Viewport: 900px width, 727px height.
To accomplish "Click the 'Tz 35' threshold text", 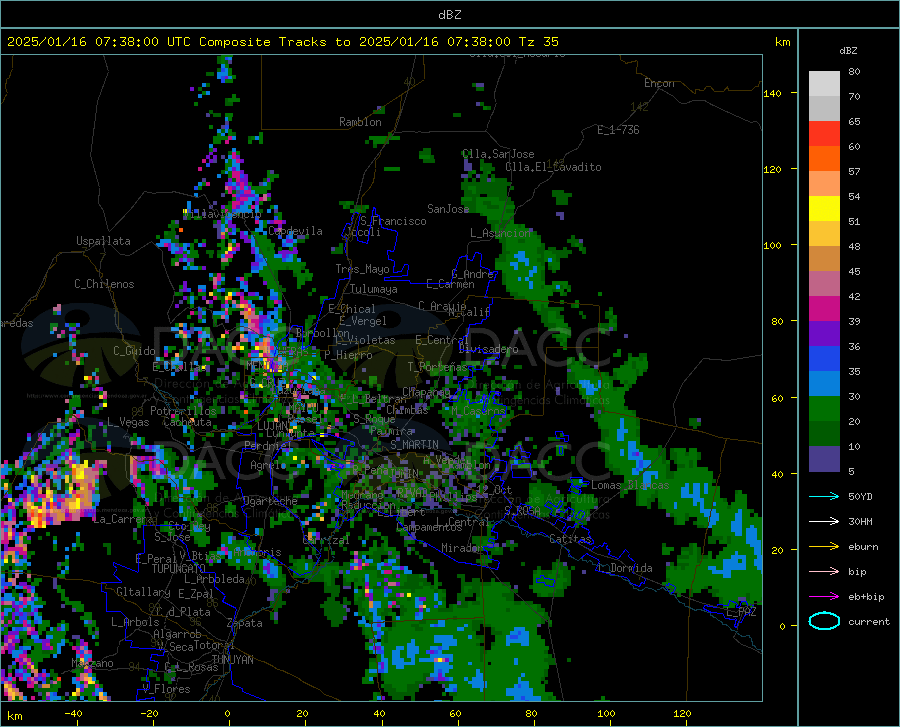I will coord(538,42).
